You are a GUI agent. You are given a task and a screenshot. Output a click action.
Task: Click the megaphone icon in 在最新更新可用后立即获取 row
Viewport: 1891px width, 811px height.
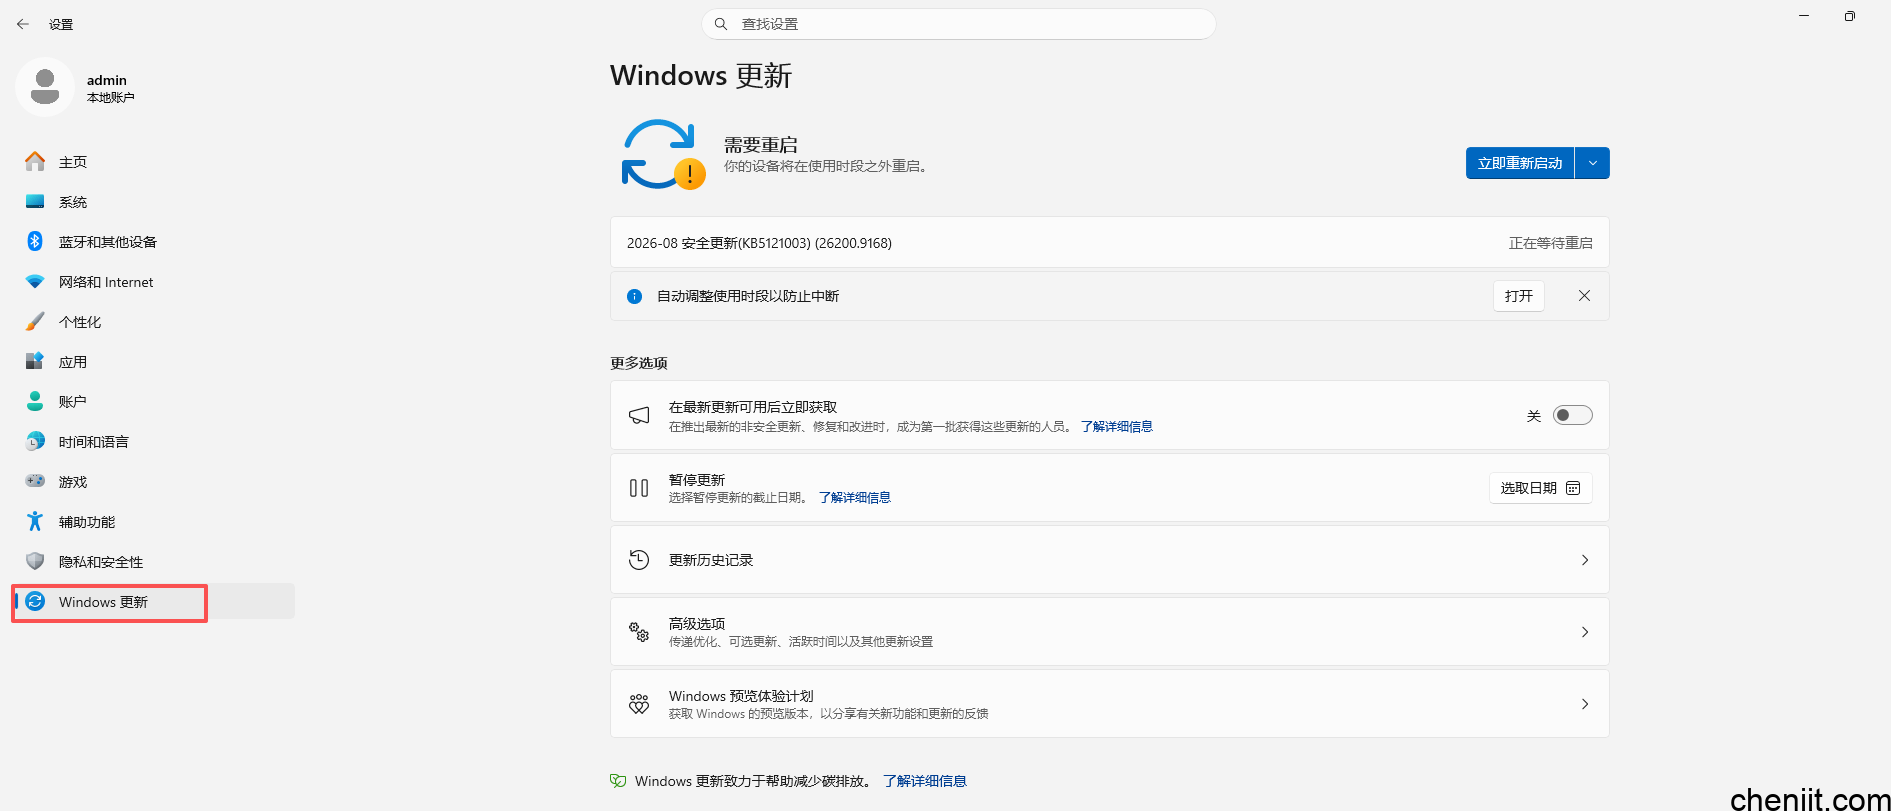[x=639, y=415]
